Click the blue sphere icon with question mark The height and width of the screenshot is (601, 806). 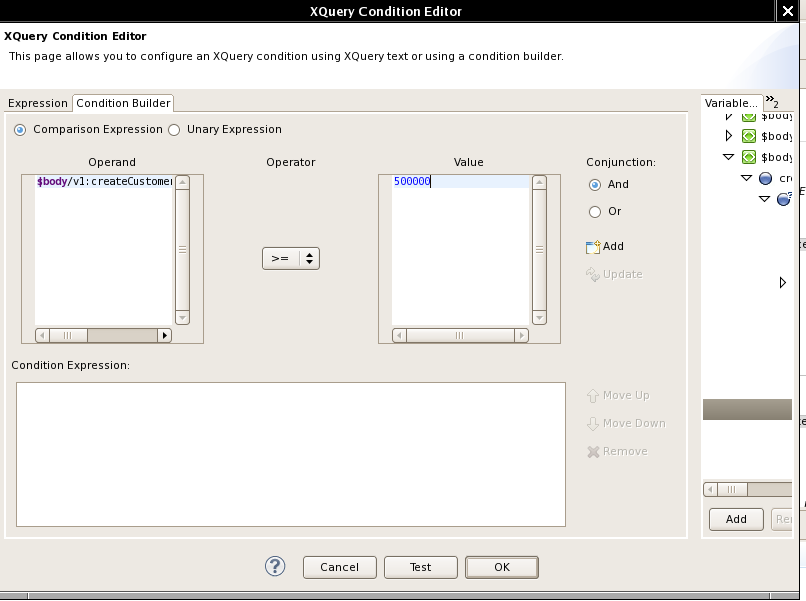coord(784,198)
